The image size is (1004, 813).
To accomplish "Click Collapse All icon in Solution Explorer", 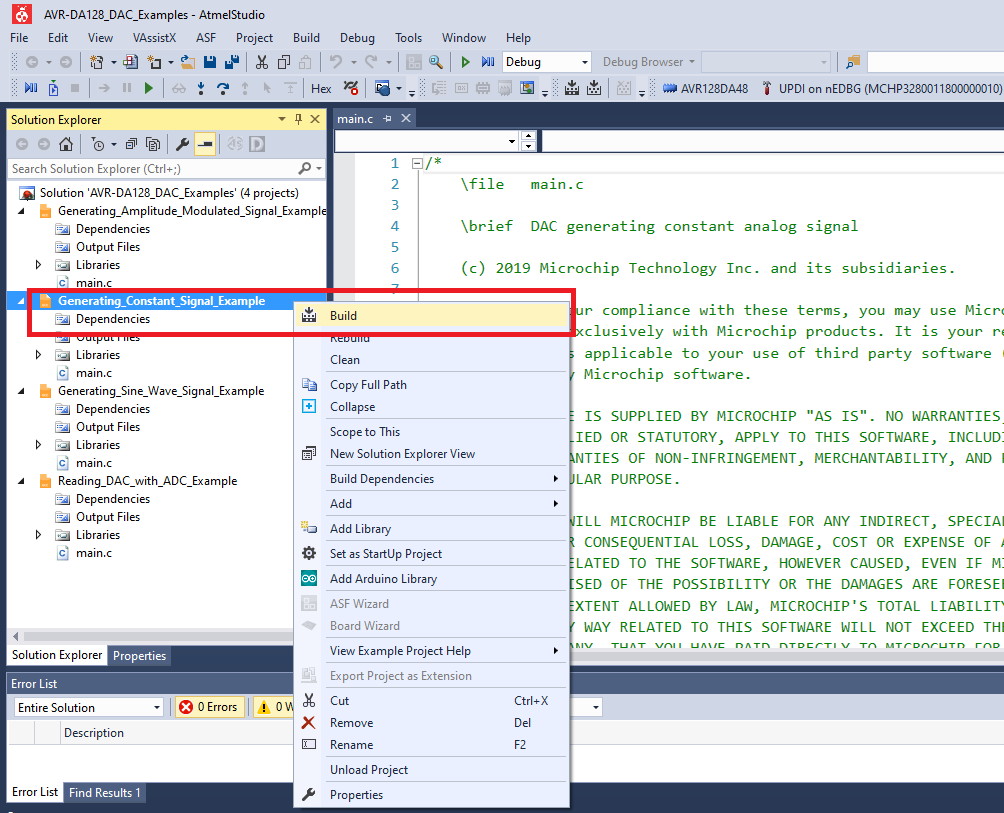I will pyautogui.click(x=131, y=144).
